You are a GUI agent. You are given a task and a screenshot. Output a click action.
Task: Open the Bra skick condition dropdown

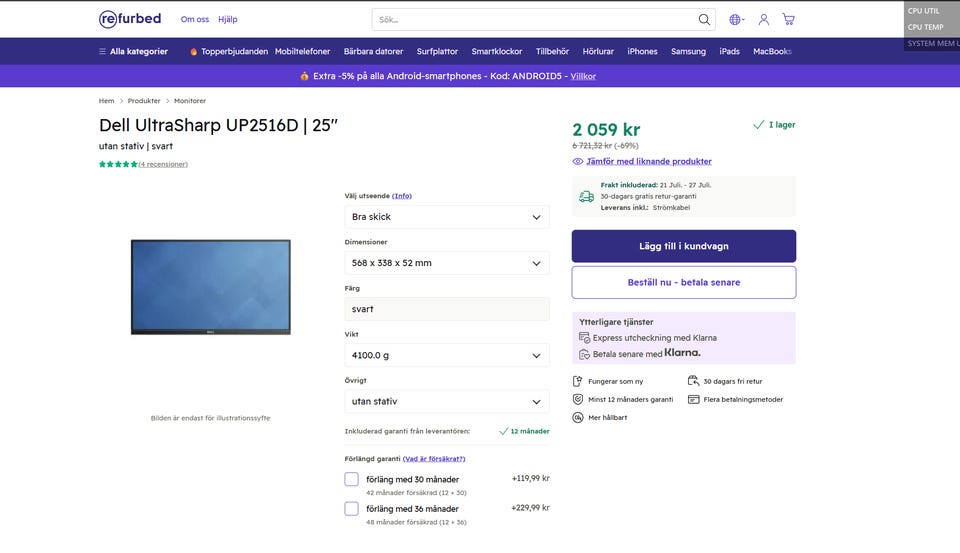[447, 217]
